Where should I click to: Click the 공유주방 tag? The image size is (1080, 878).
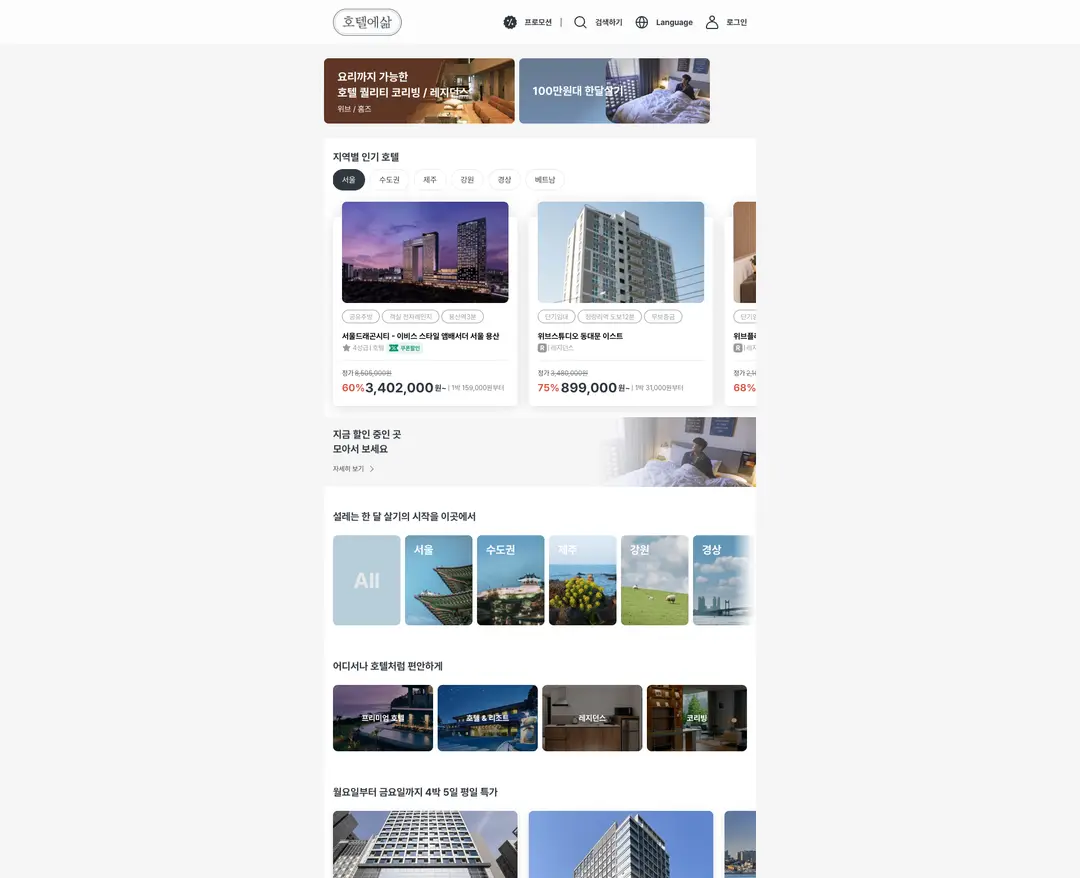click(361, 317)
